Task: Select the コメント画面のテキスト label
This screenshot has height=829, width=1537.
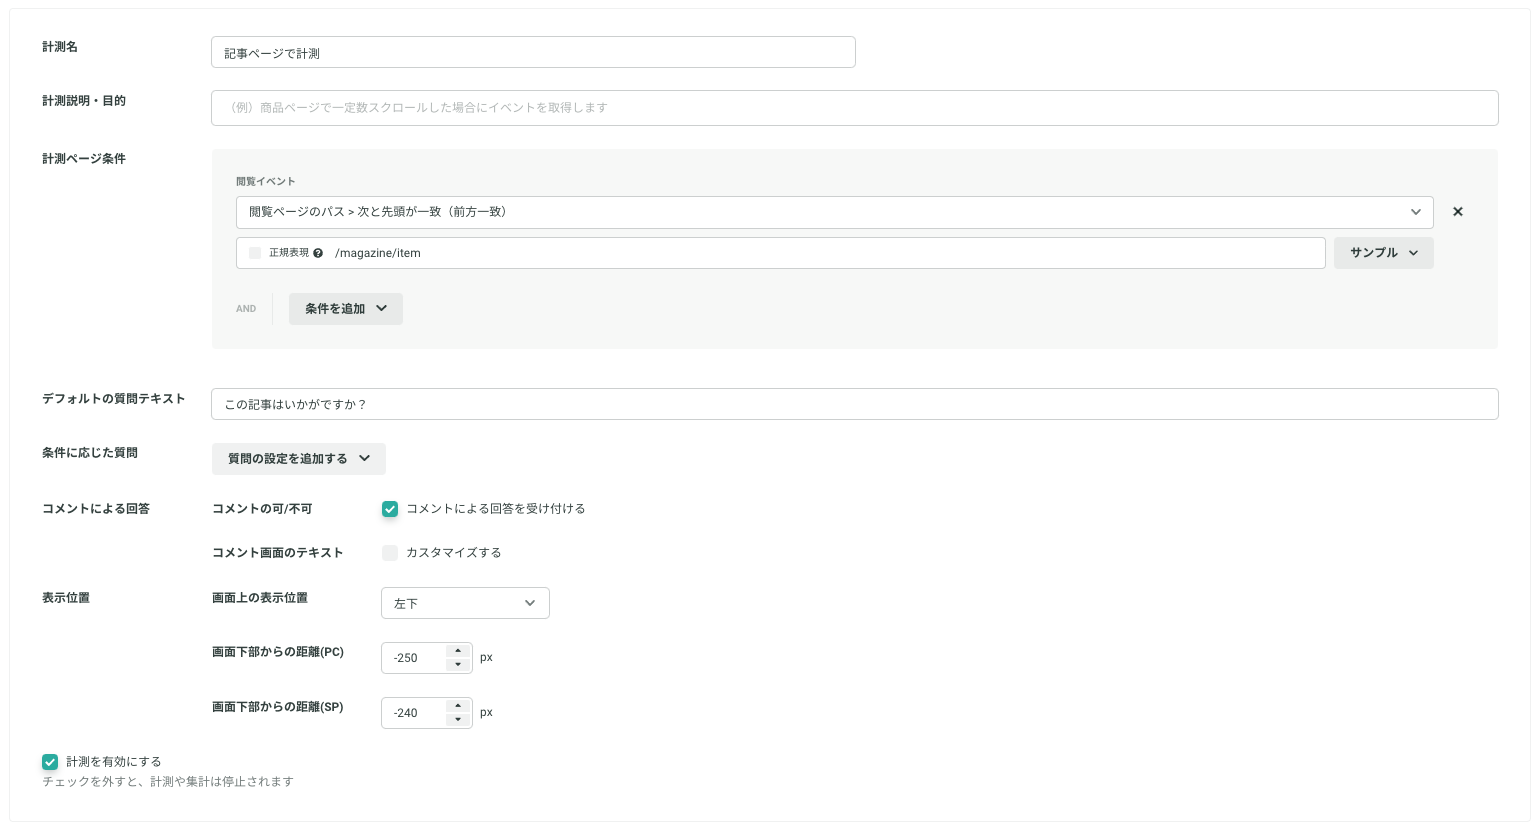Action: pos(278,553)
